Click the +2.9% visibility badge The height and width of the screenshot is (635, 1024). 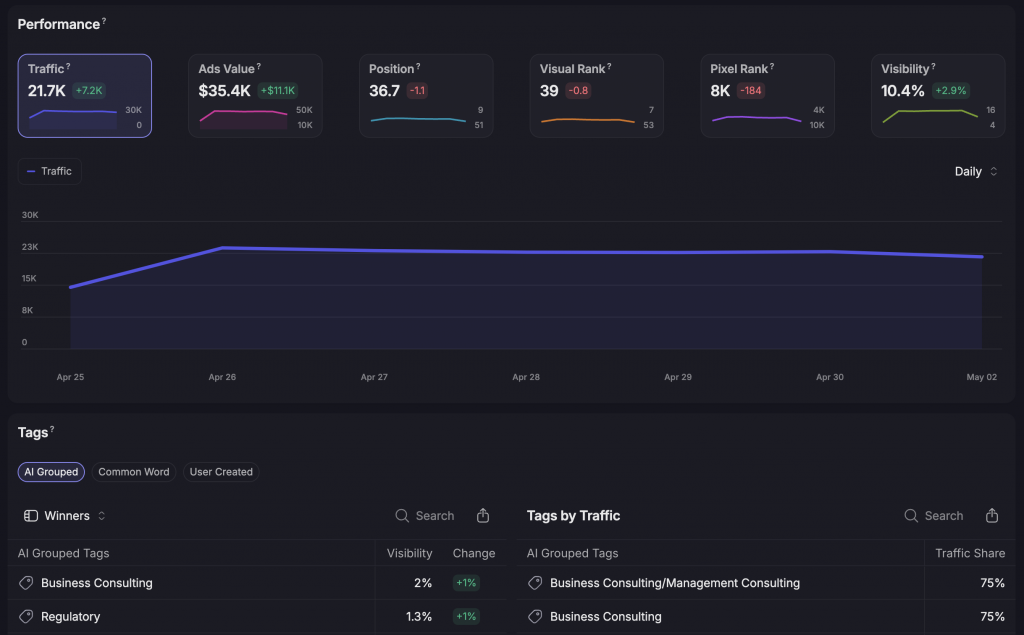coord(950,91)
